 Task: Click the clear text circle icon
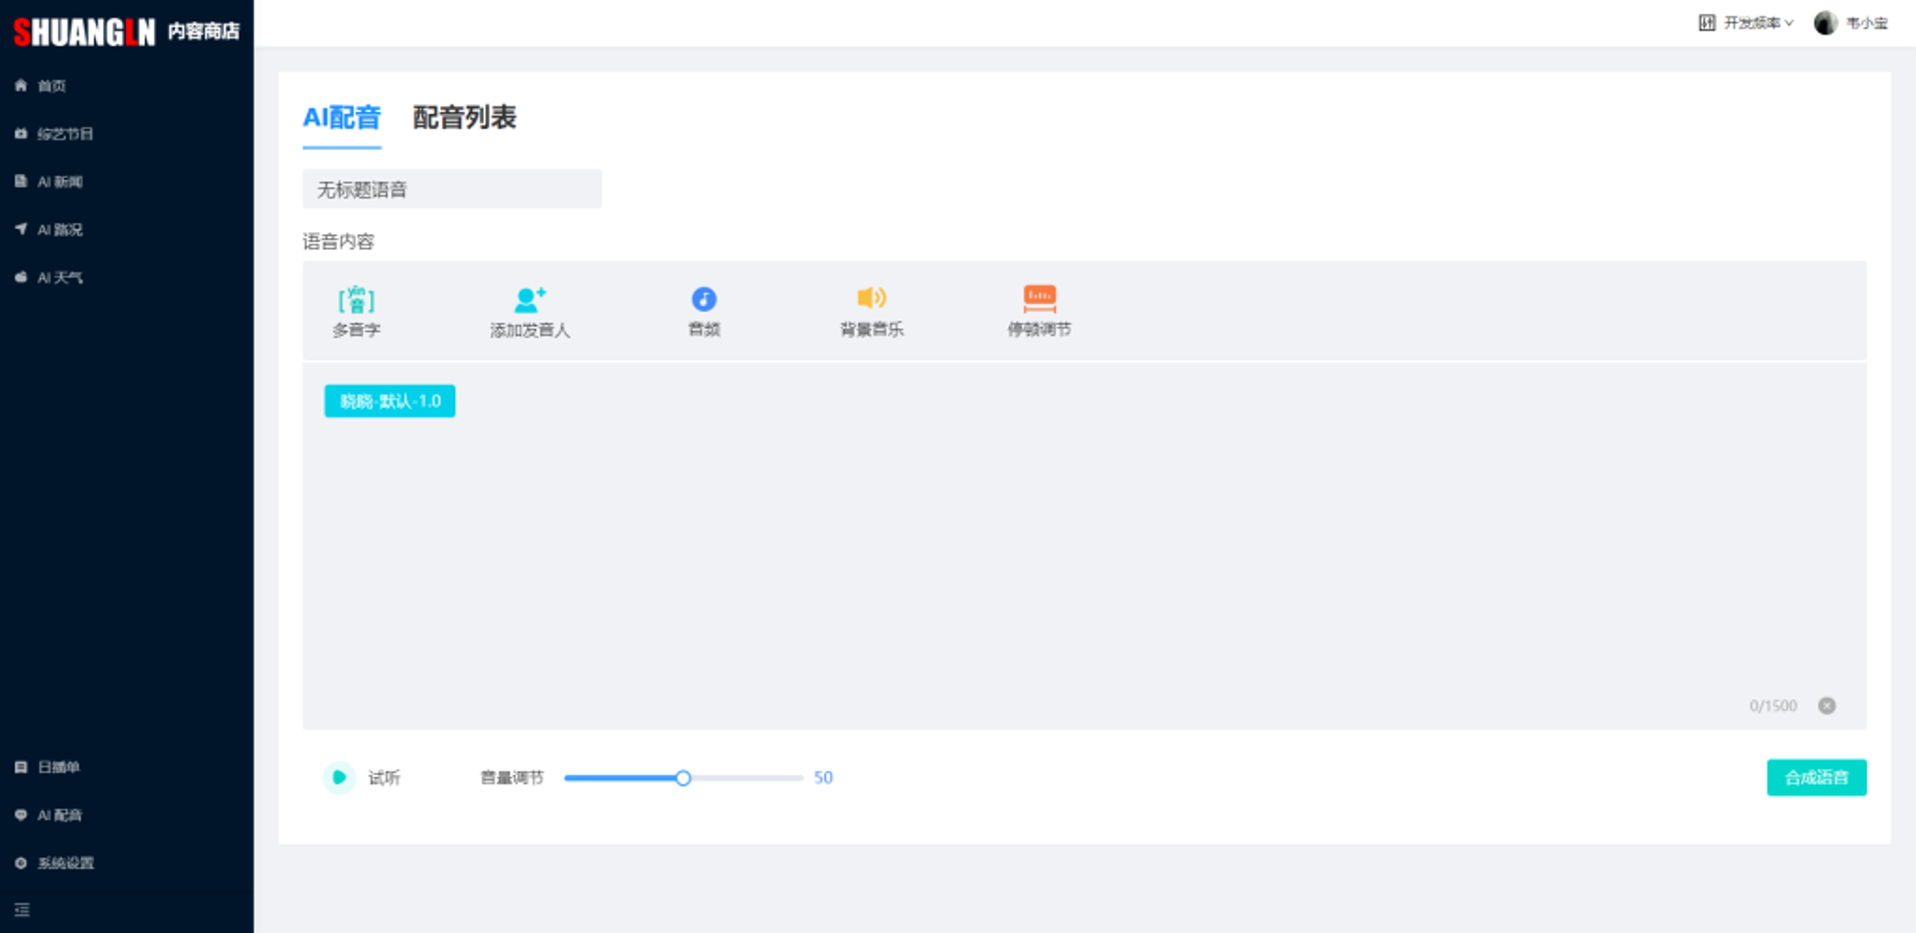tap(1828, 705)
